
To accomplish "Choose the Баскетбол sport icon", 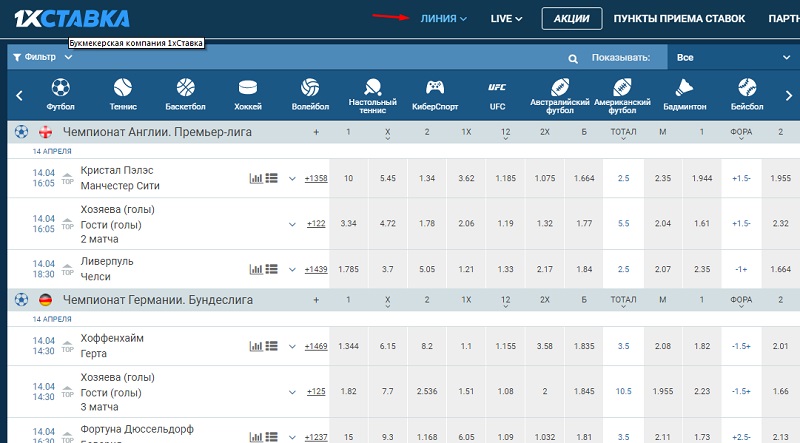I will click(185, 93).
